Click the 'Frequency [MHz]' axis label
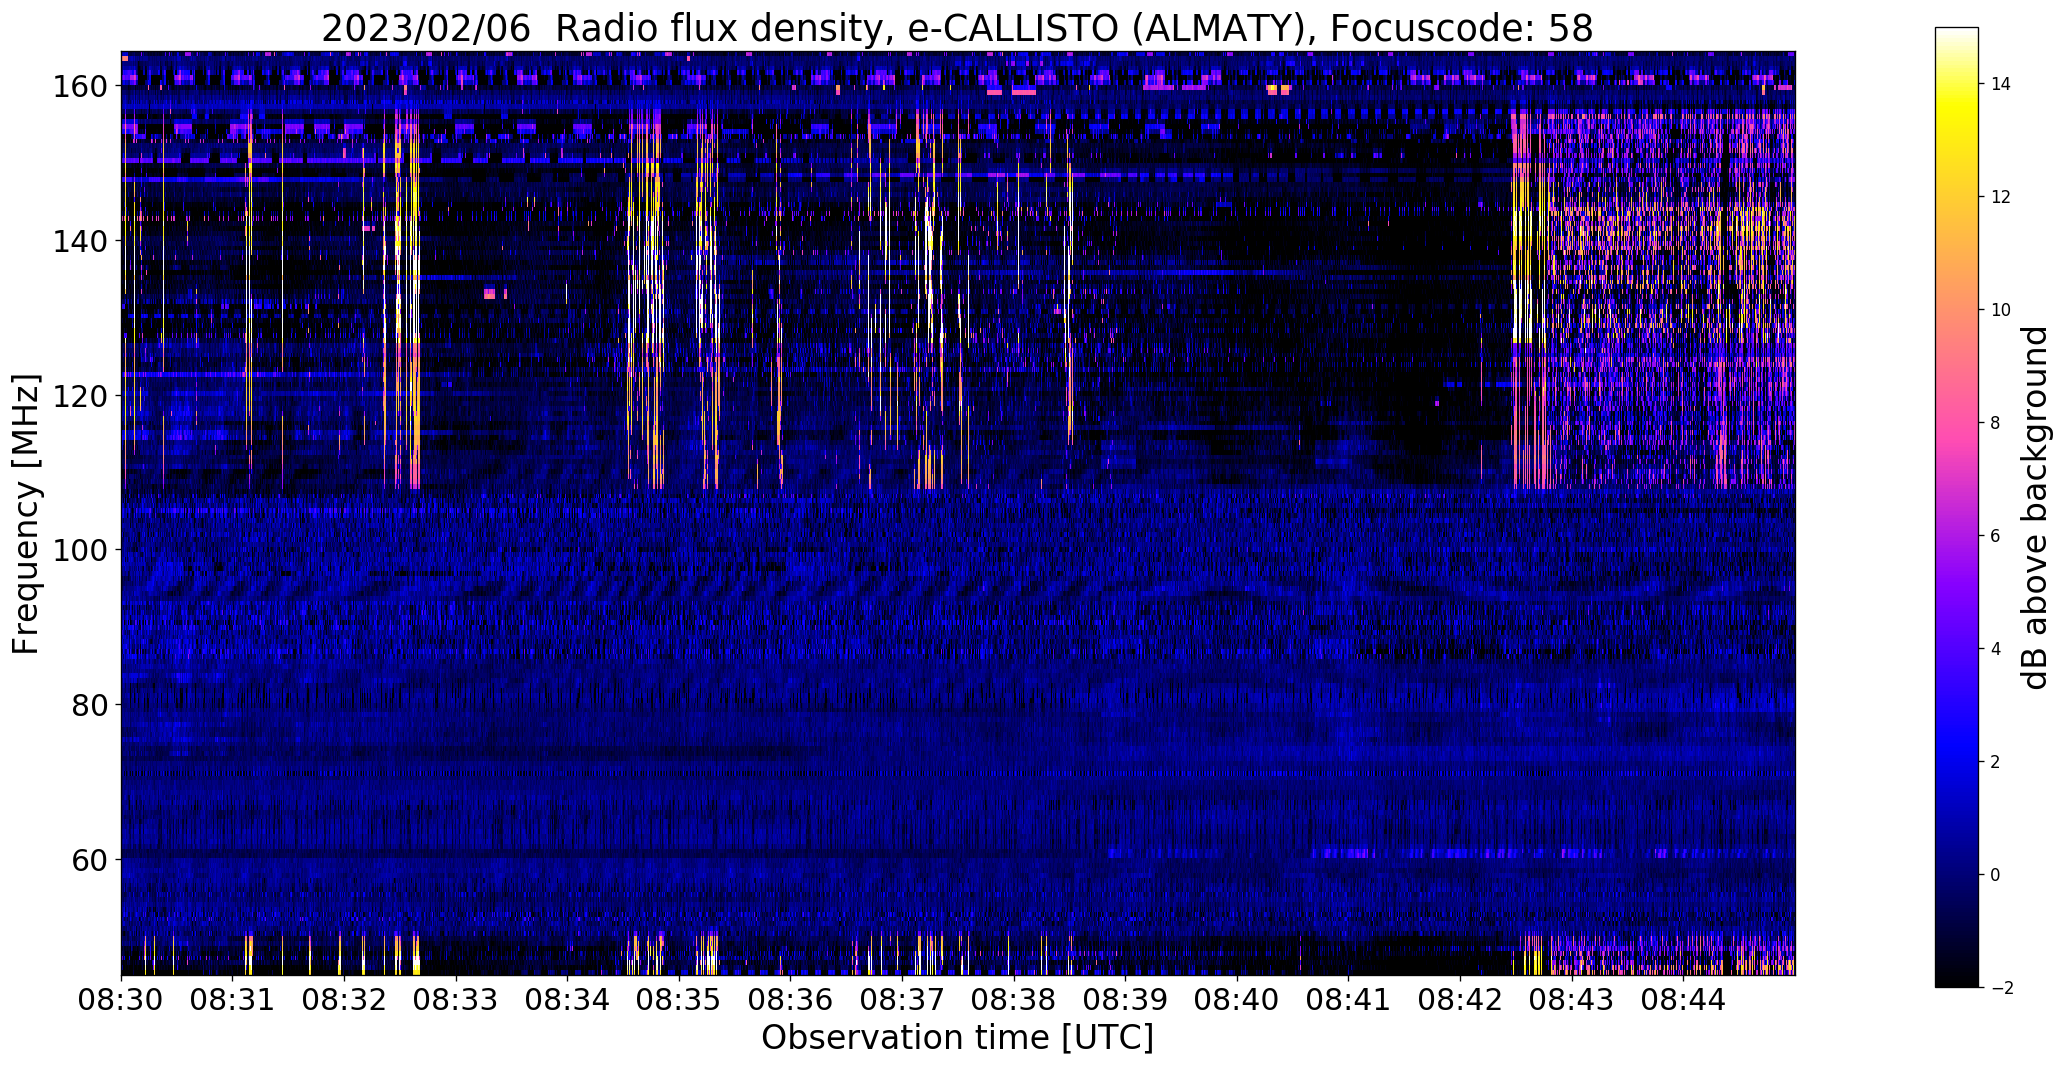 pos(26,514)
